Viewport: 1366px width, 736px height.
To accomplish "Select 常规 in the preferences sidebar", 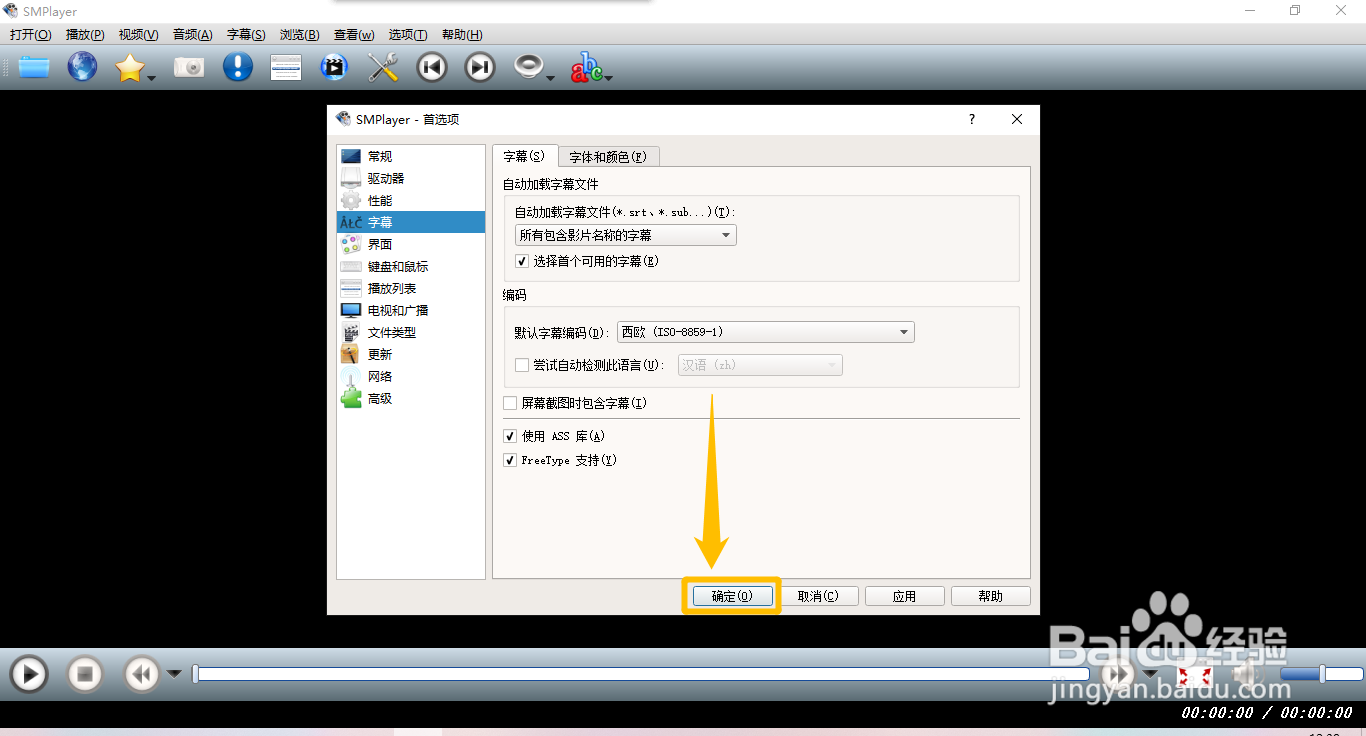I will click(x=411, y=156).
